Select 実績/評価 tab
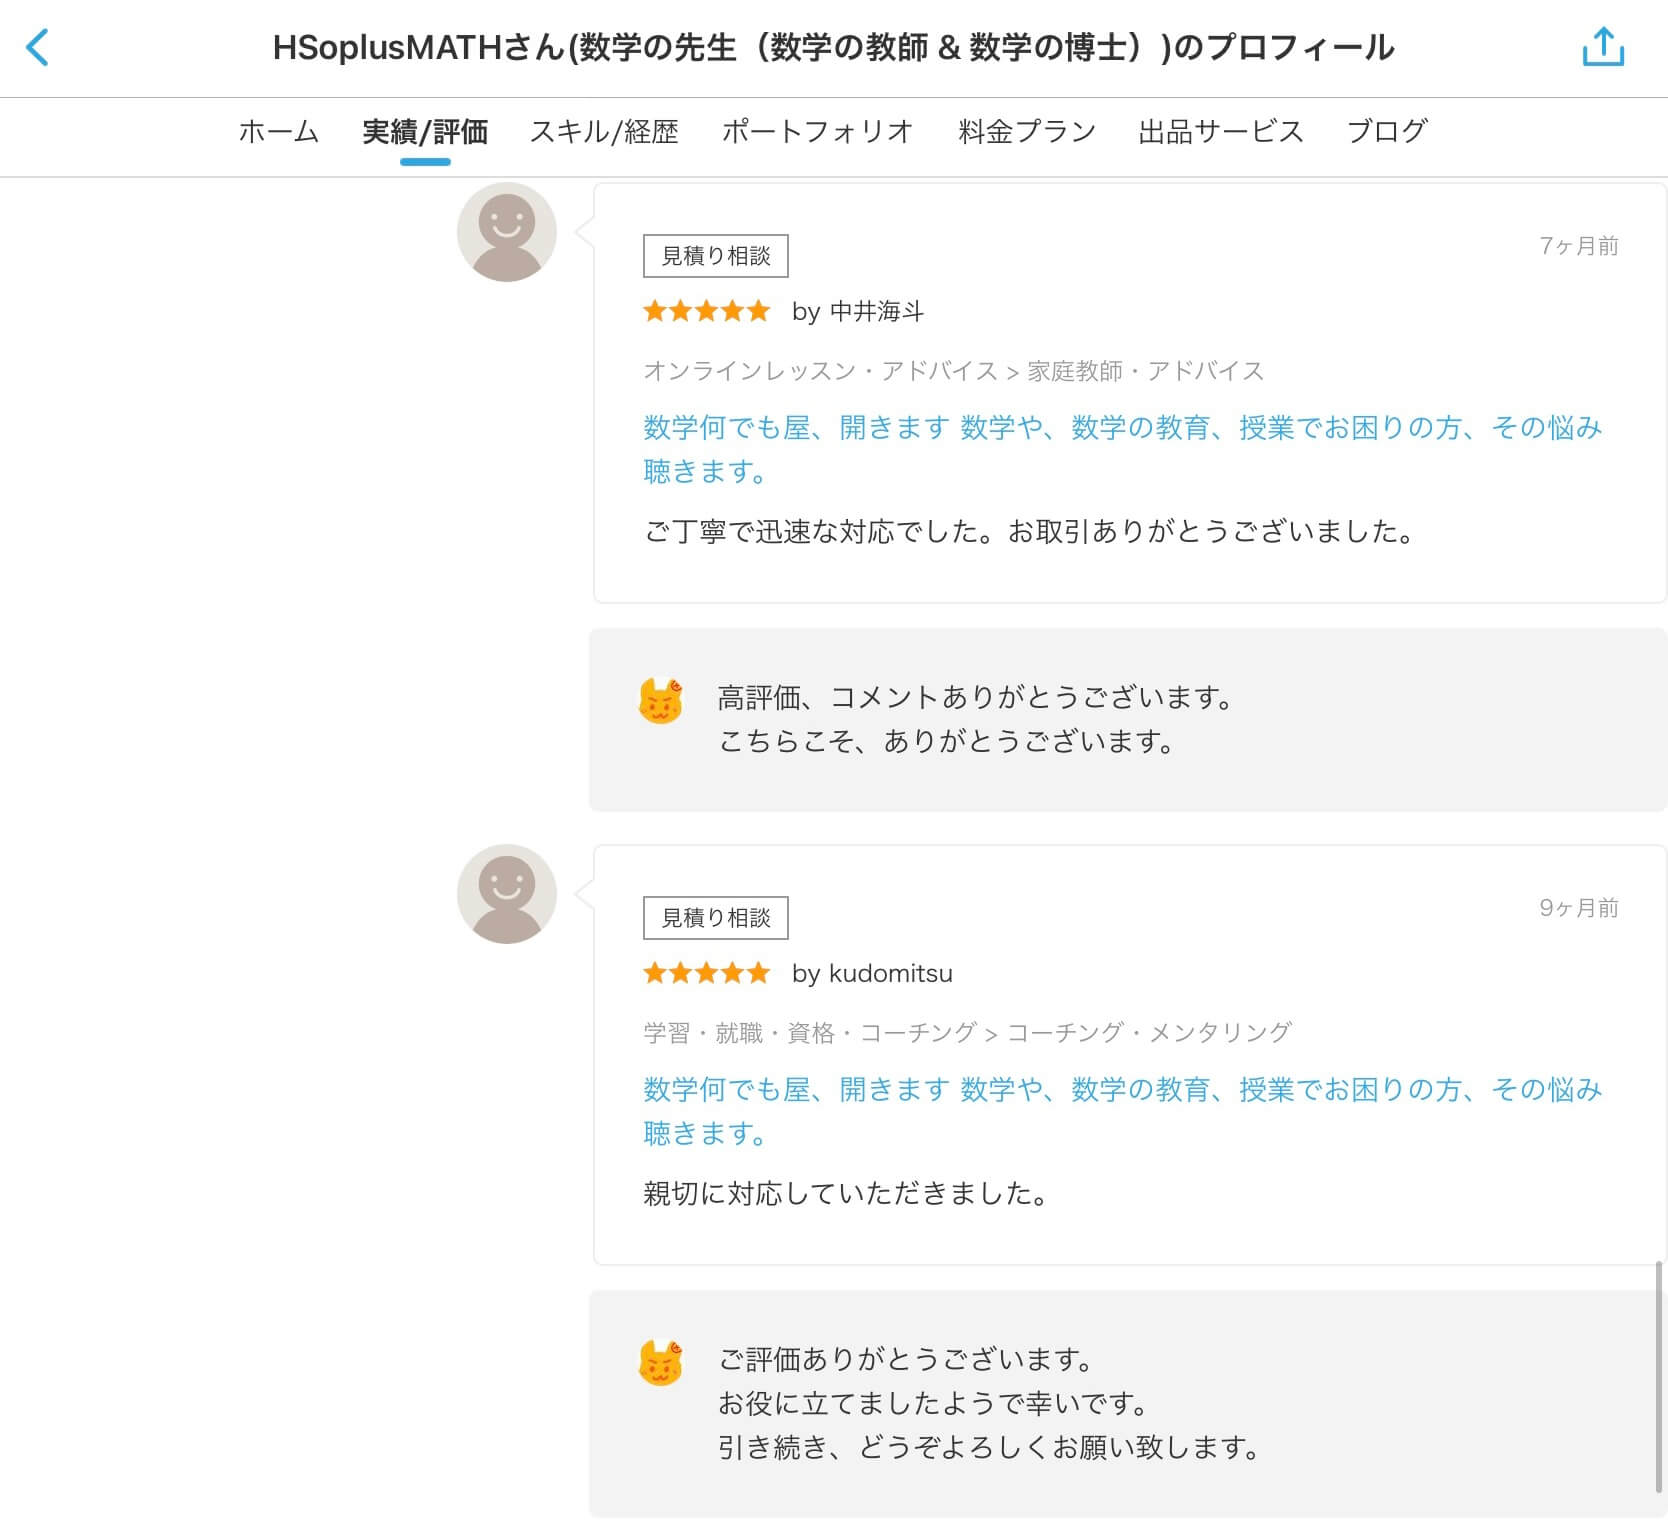This screenshot has height=1523, width=1668. click(425, 131)
